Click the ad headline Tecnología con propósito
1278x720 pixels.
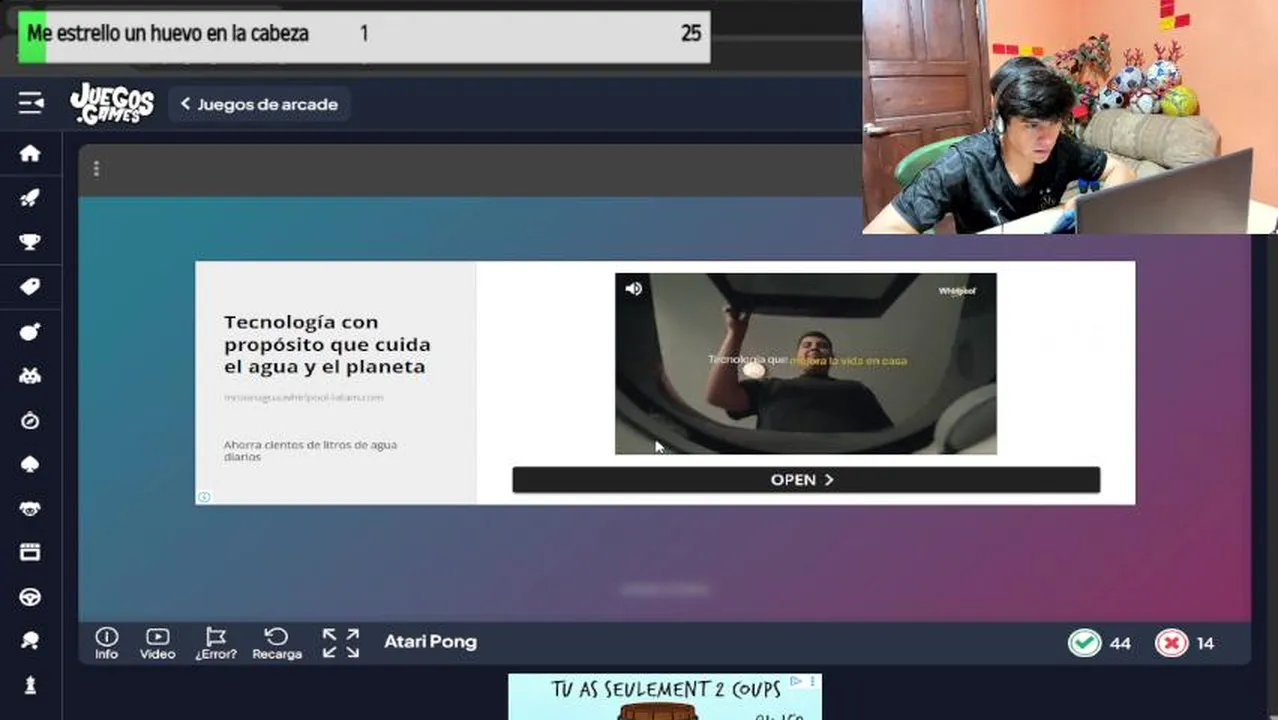327,344
